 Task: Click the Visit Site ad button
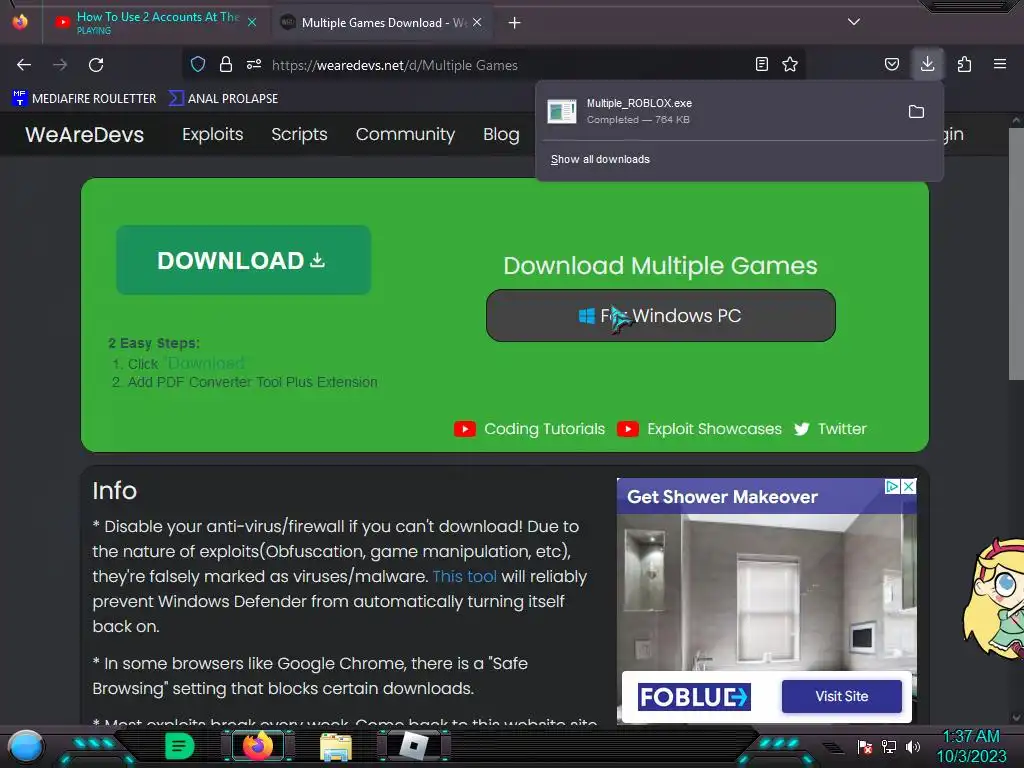pos(842,696)
